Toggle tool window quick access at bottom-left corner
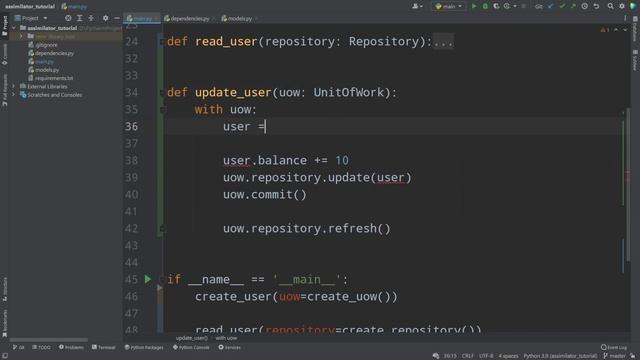 4,356
